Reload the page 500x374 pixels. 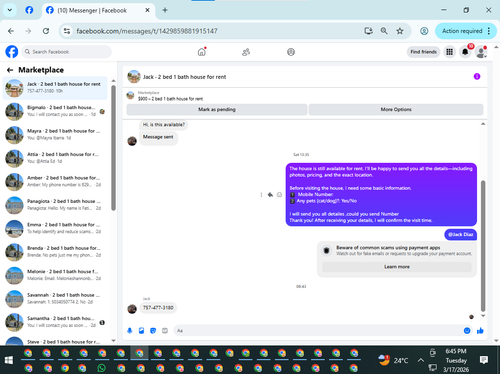pos(46,31)
